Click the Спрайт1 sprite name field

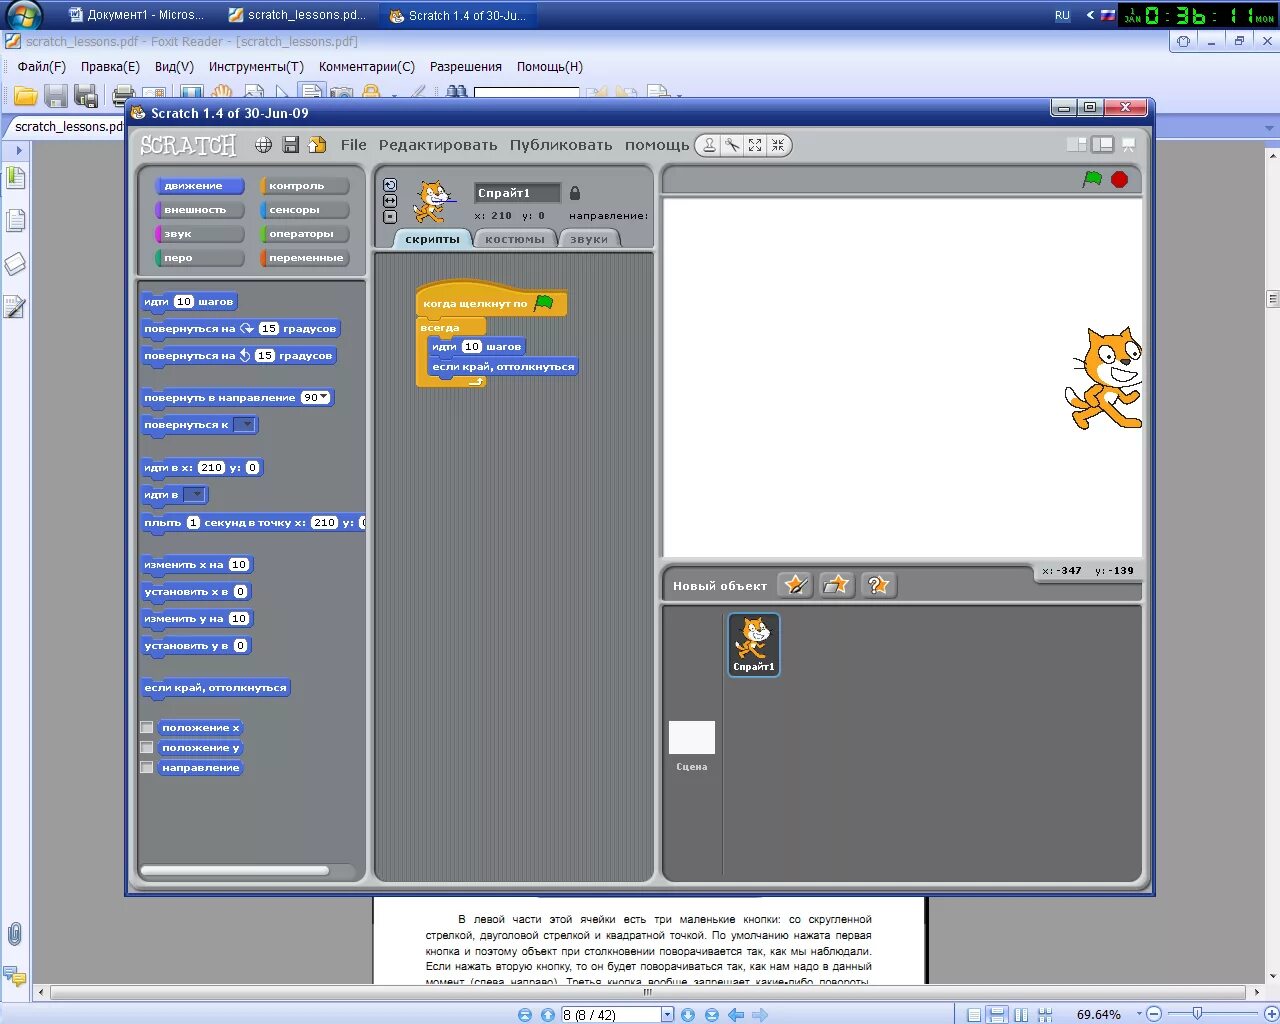517,193
